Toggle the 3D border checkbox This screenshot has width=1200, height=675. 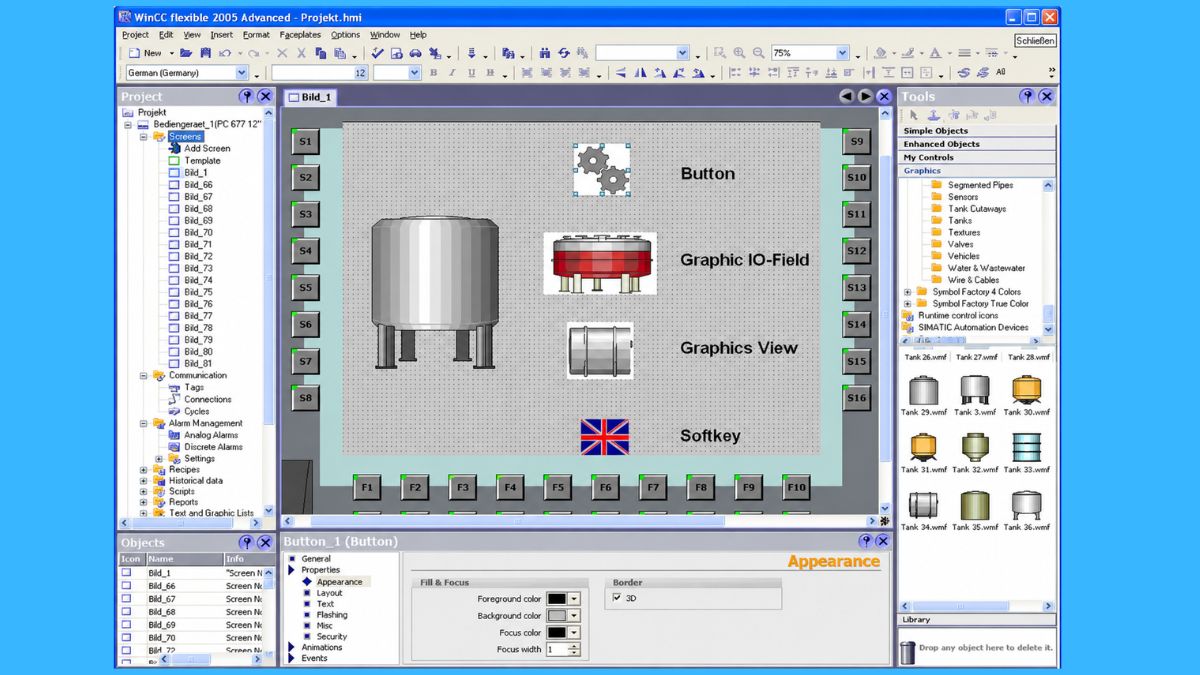pyautogui.click(x=616, y=598)
